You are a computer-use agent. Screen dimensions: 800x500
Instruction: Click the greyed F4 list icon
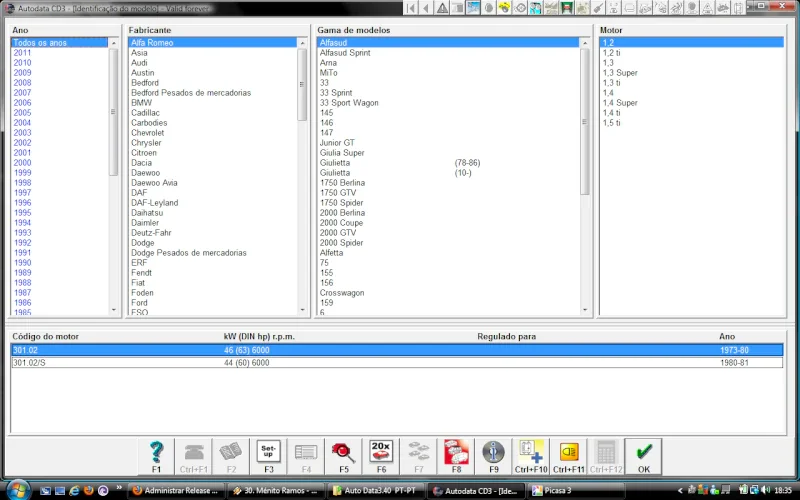pyautogui.click(x=306, y=457)
